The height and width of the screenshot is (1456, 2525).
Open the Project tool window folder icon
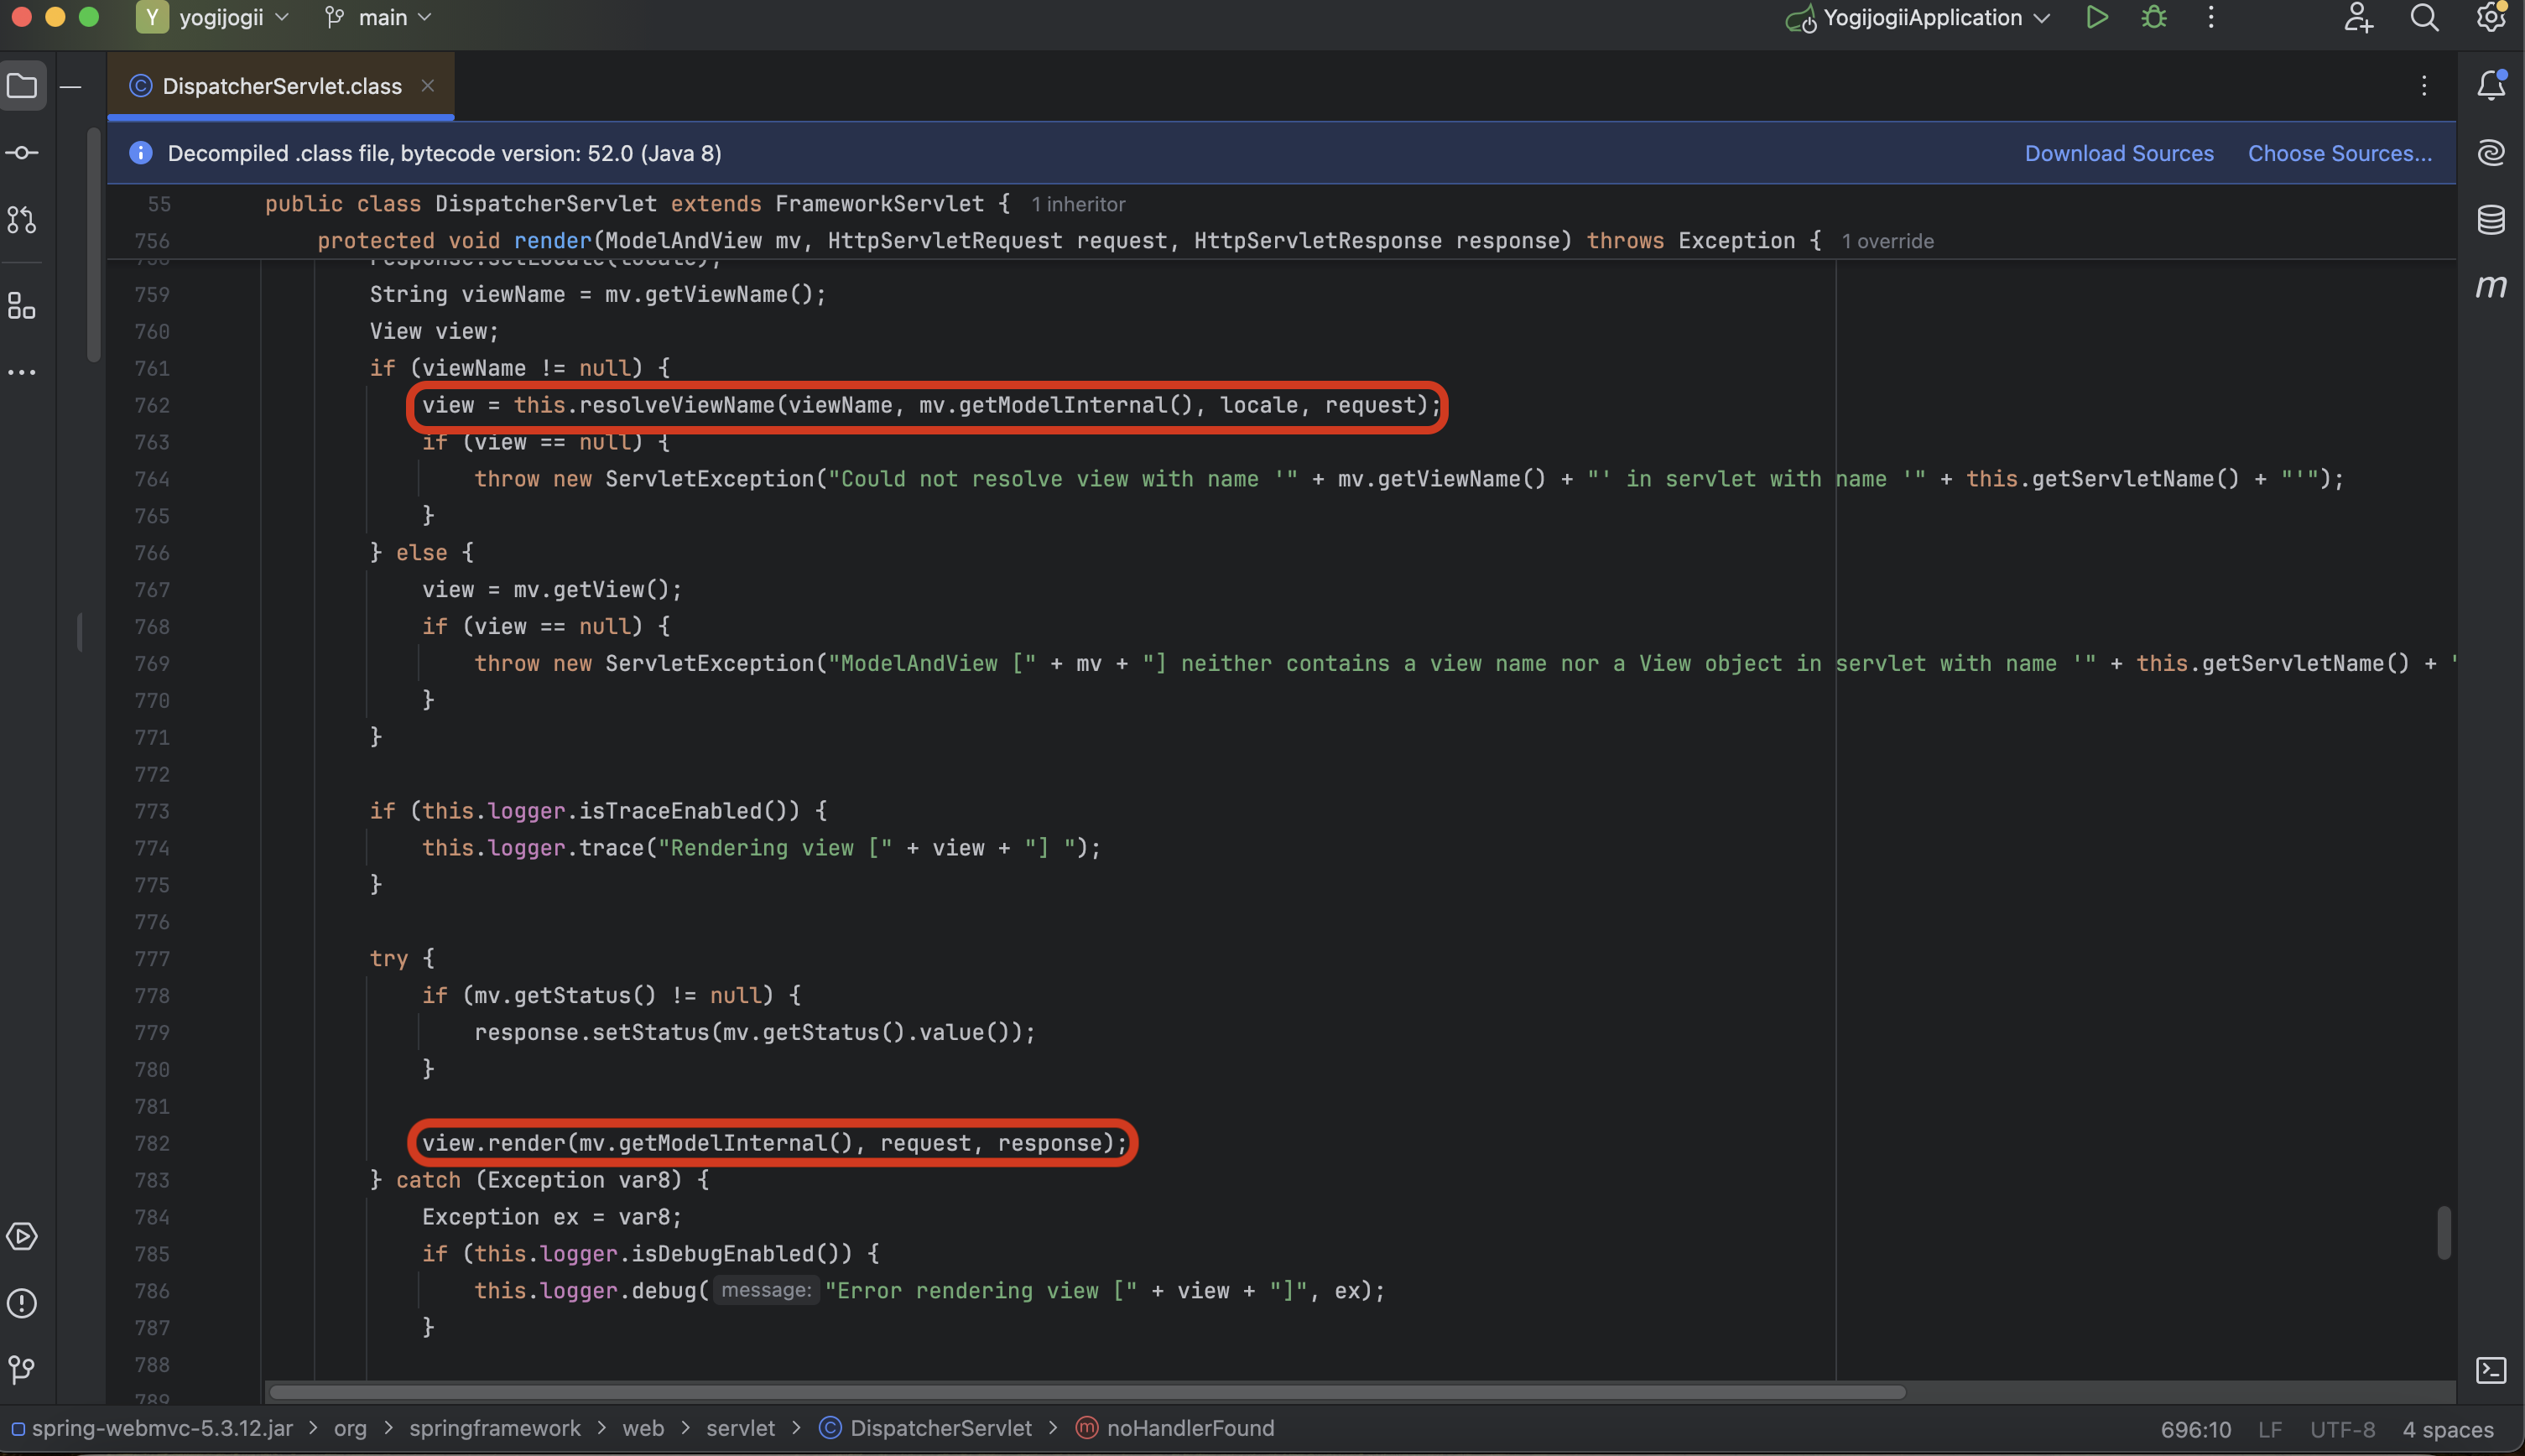click(22, 86)
